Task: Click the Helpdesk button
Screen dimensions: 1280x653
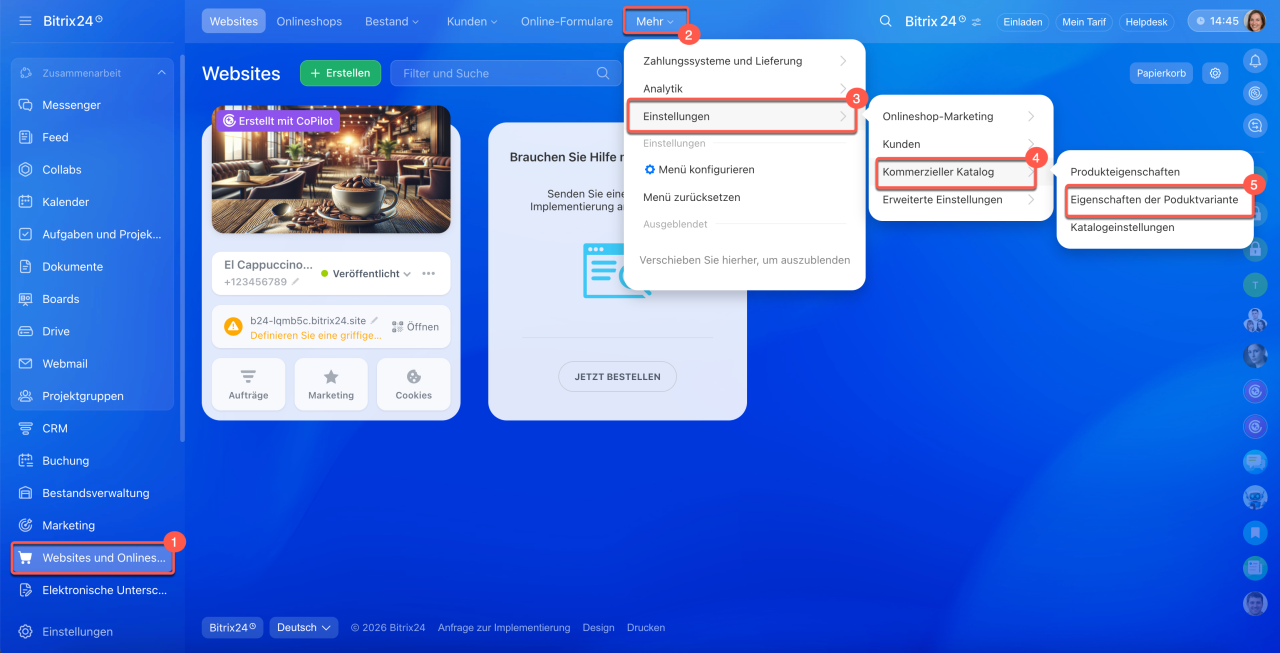Action: tap(1146, 22)
